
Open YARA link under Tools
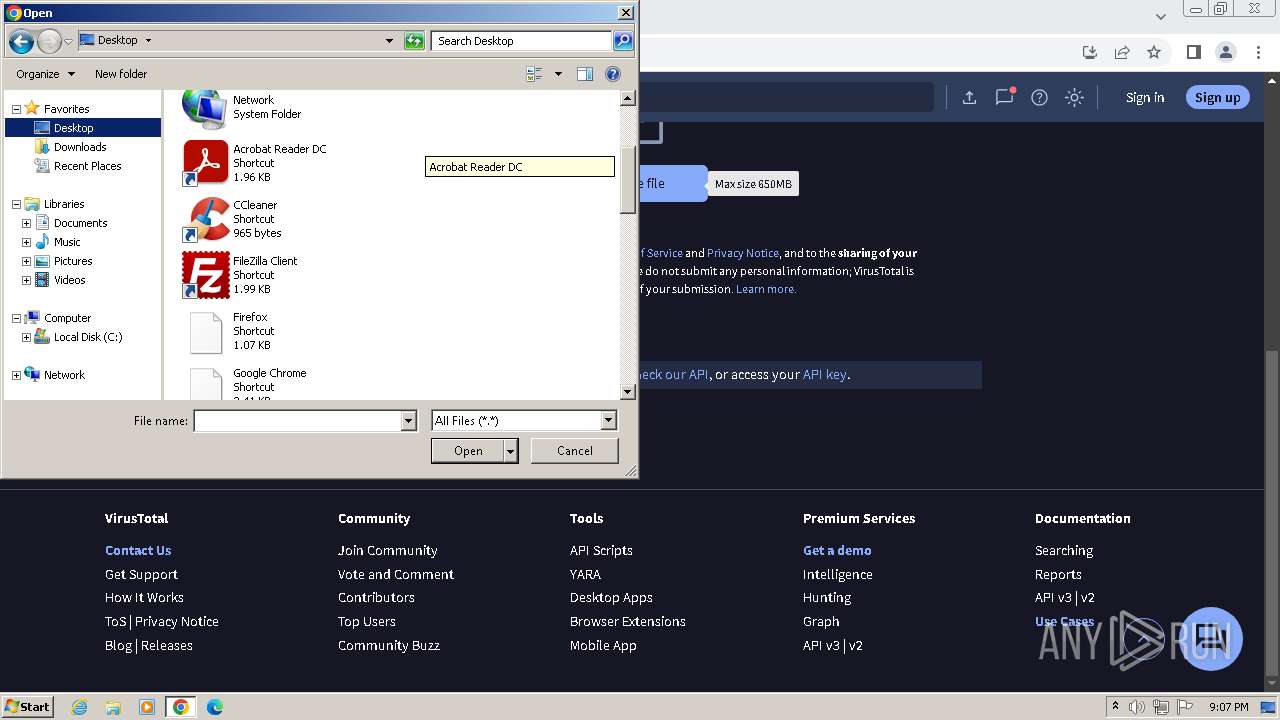[x=585, y=574]
